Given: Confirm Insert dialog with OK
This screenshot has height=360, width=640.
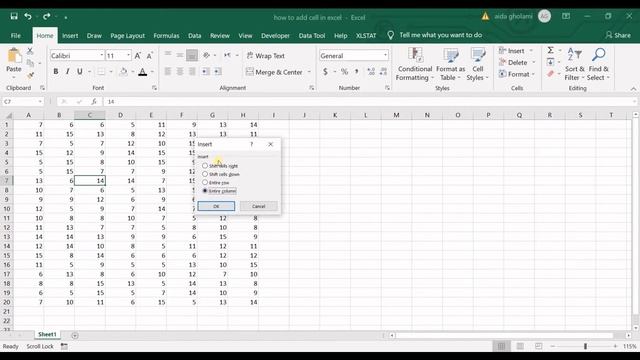Looking at the screenshot, I should tap(216, 206).
